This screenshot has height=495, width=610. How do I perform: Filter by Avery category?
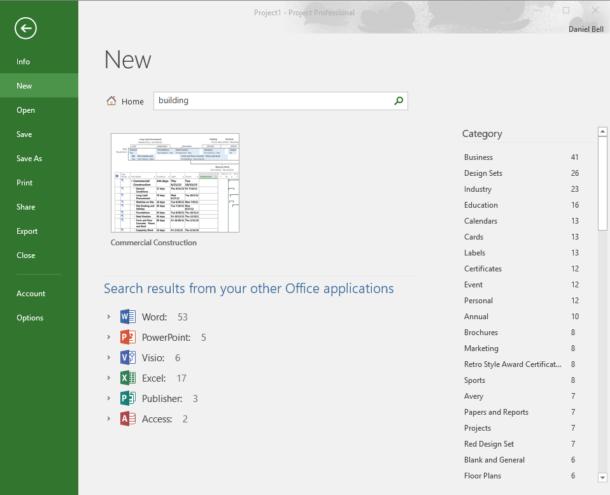(521, 396)
